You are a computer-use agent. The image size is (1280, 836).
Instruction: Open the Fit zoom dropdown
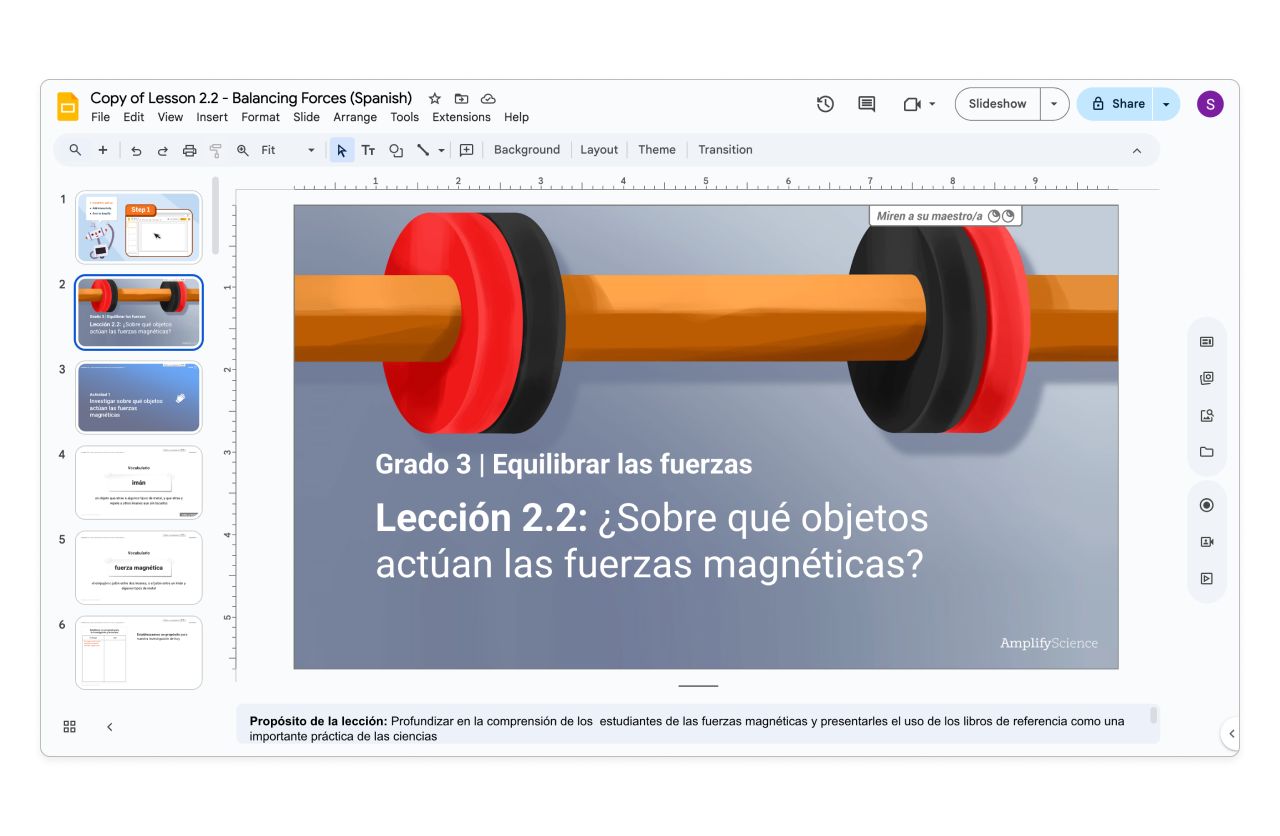pos(311,149)
